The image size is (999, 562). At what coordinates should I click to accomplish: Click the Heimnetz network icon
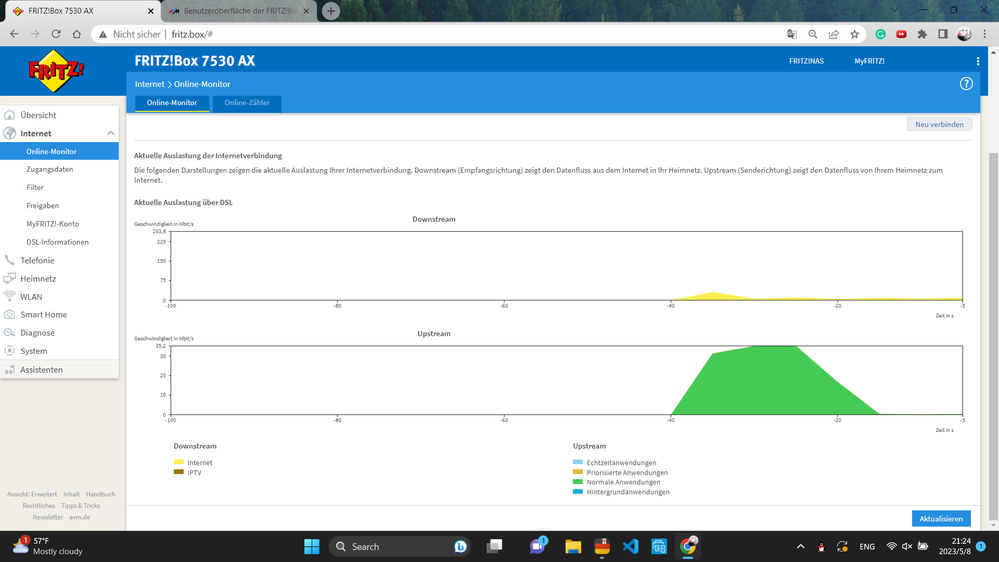10,278
